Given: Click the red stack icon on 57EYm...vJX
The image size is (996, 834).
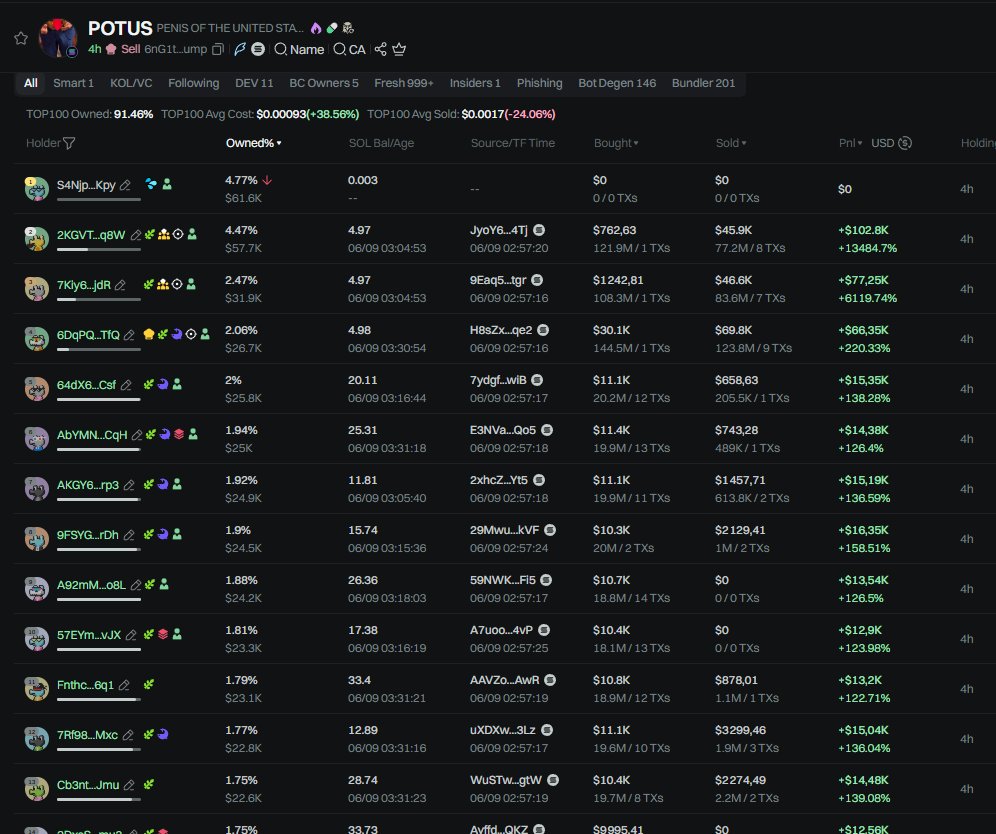Looking at the screenshot, I should click(163, 634).
